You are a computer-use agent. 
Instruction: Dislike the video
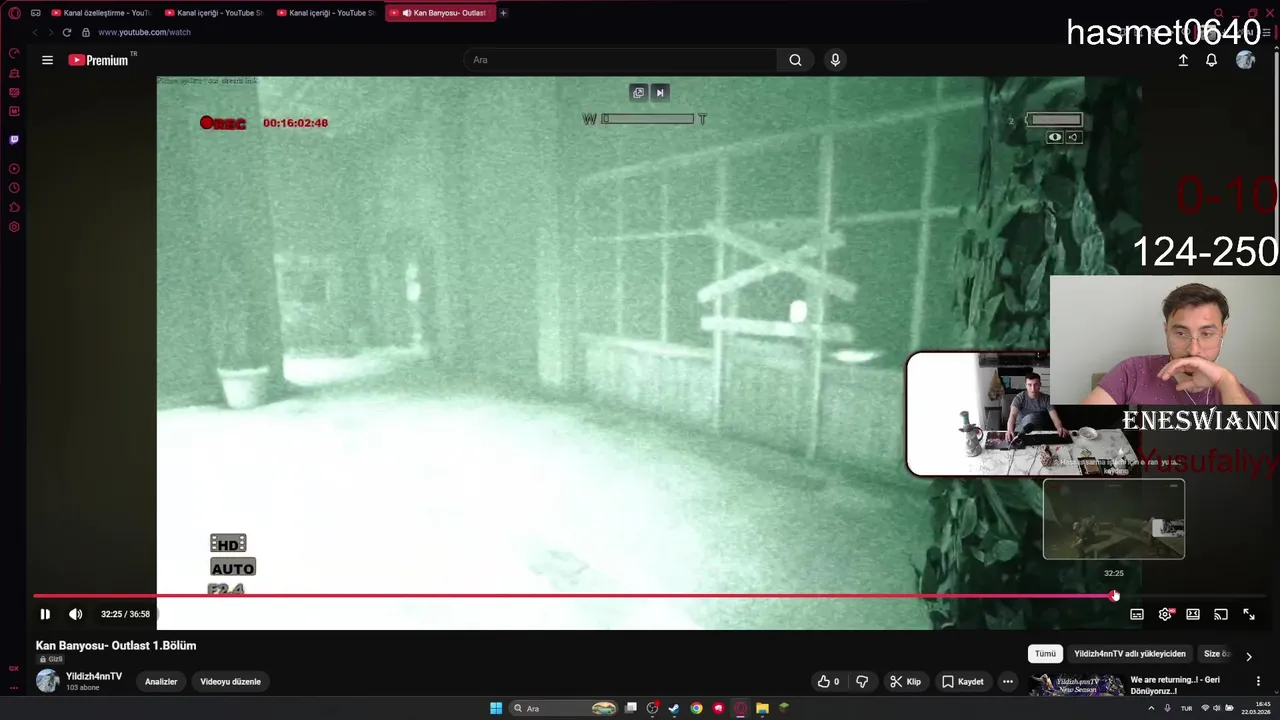click(x=862, y=682)
